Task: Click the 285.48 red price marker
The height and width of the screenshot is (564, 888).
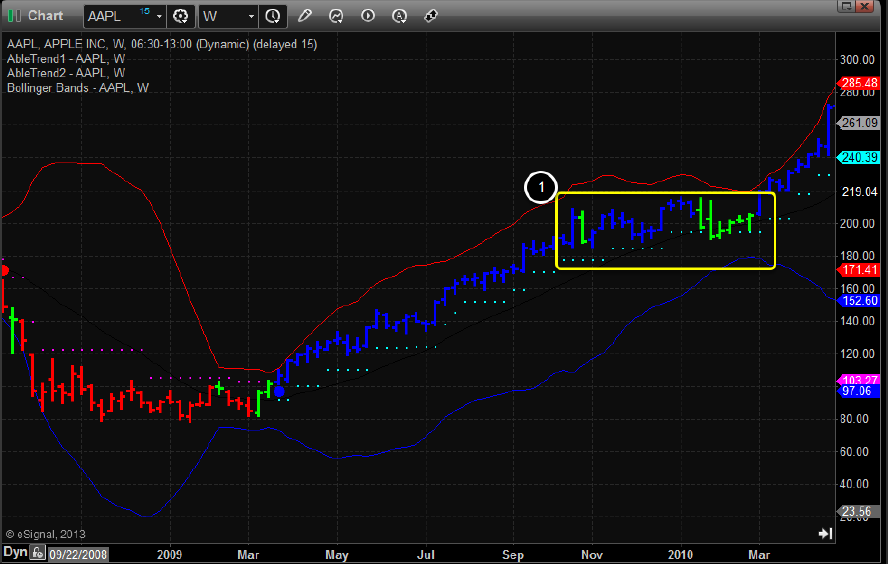Action: pyautogui.click(x=859, y=83)
